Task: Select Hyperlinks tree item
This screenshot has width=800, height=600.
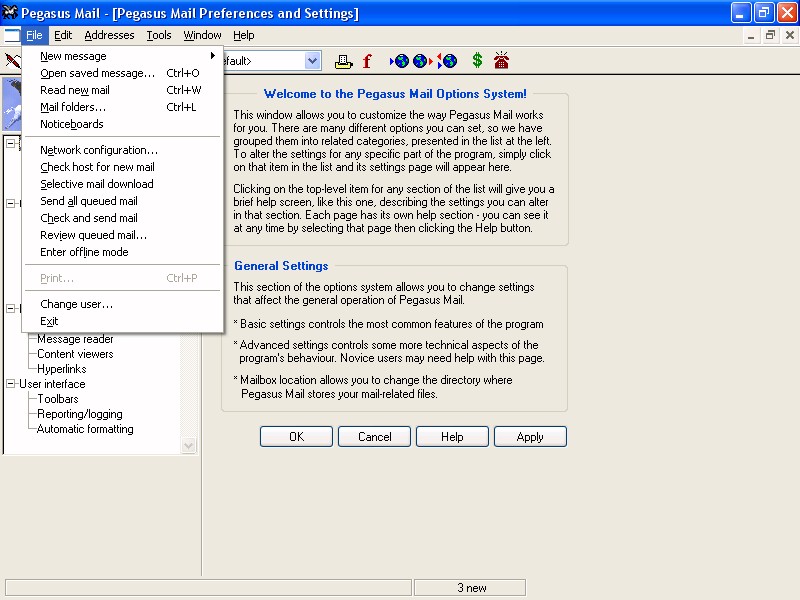Action: (62, 368)
